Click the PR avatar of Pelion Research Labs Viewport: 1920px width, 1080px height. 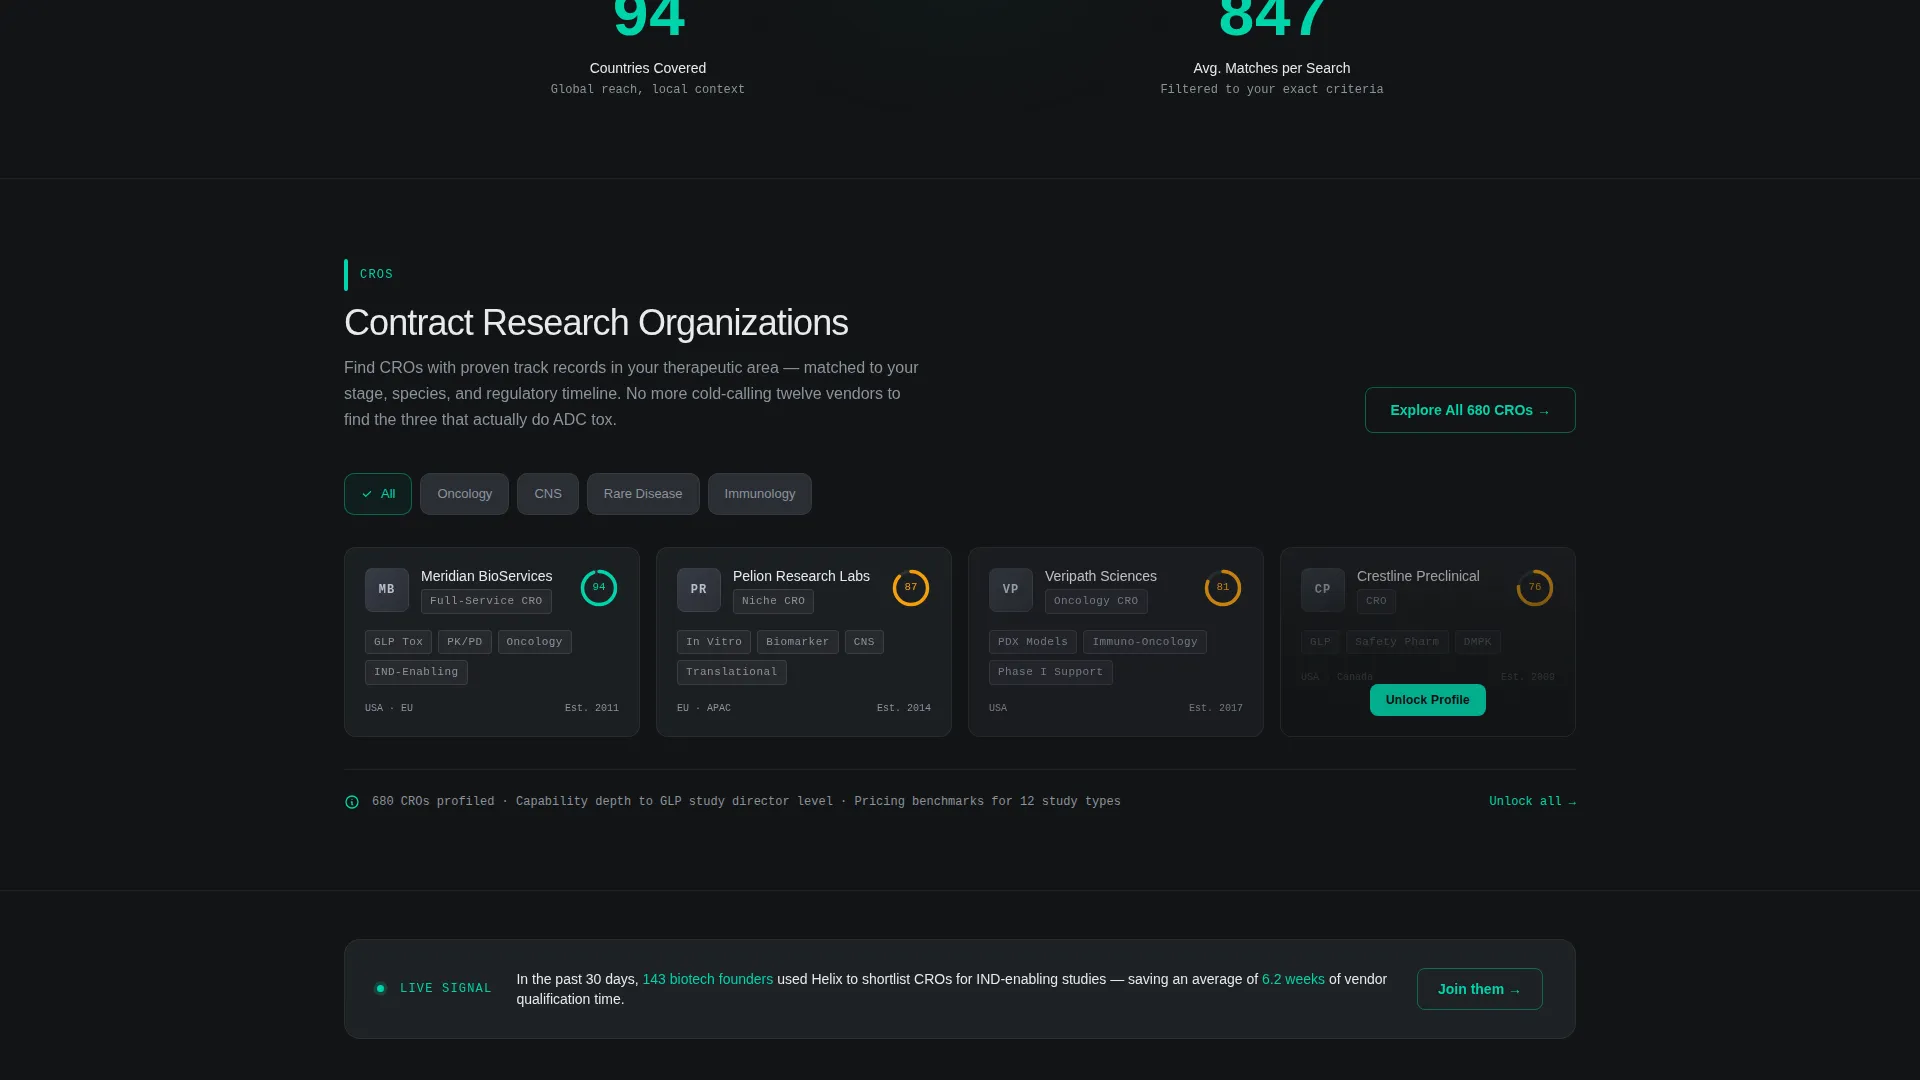pyautogui.click(x=699, y=590)
